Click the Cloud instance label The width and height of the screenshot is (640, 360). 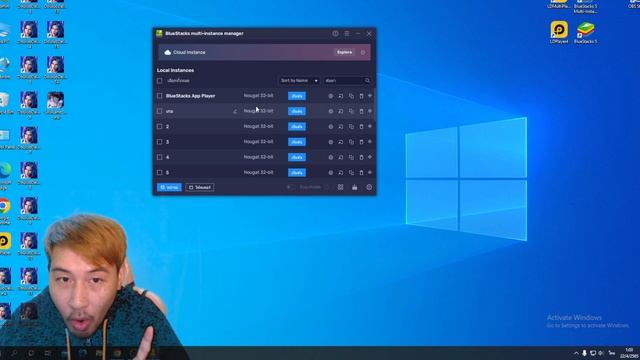(x=189, y=52)
